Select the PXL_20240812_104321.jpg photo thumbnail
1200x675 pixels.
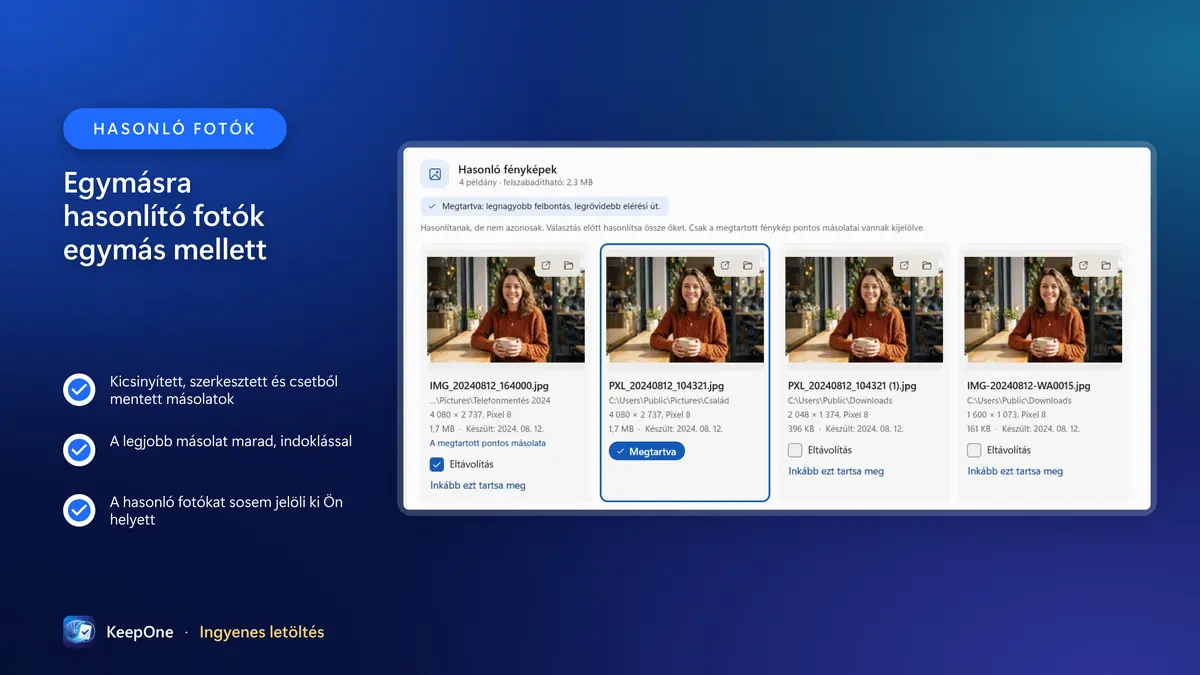(685, 309)
